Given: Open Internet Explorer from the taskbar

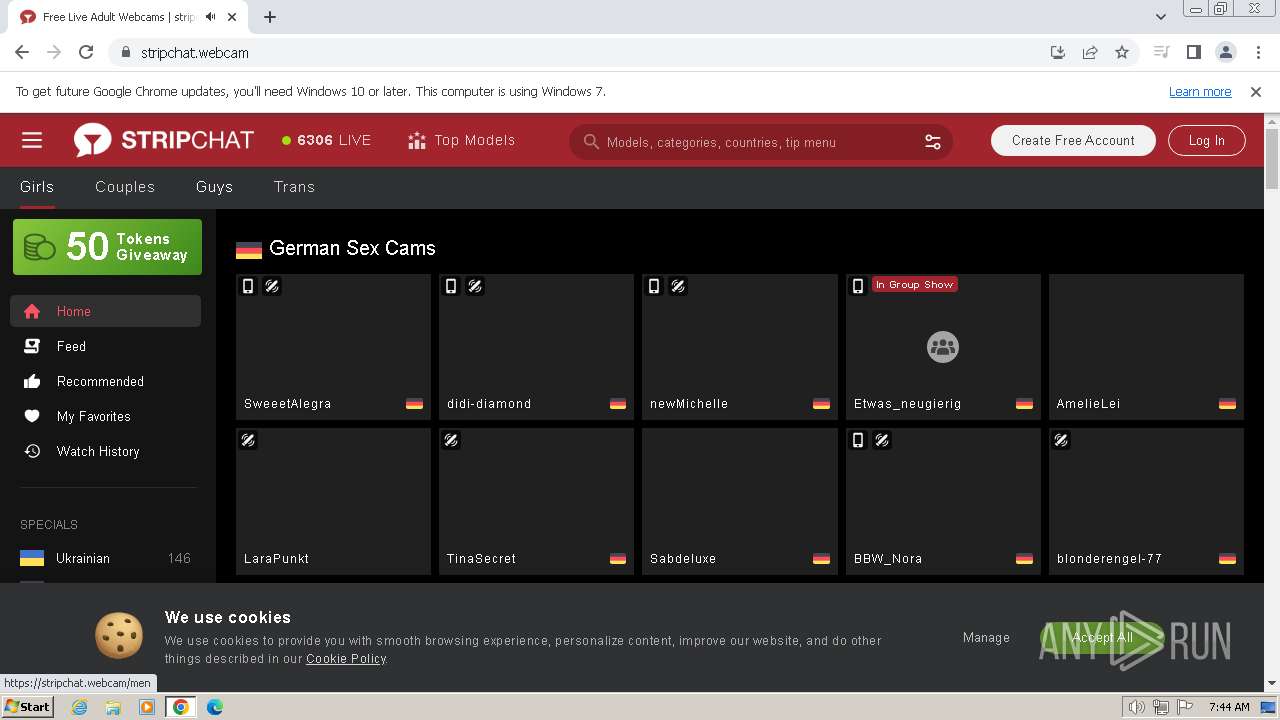Looking at the screenshot, I should pos(79,707).
